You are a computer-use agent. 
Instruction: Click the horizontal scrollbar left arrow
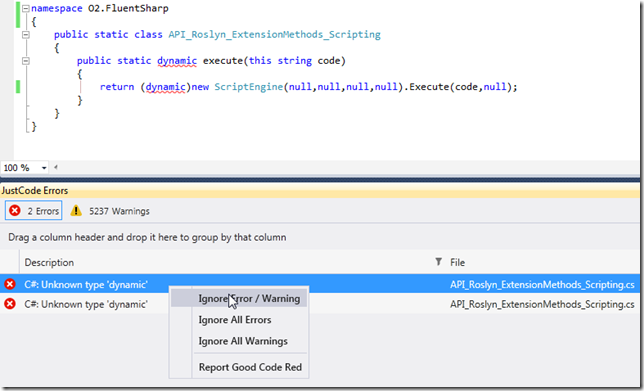(x=55, y=167)
